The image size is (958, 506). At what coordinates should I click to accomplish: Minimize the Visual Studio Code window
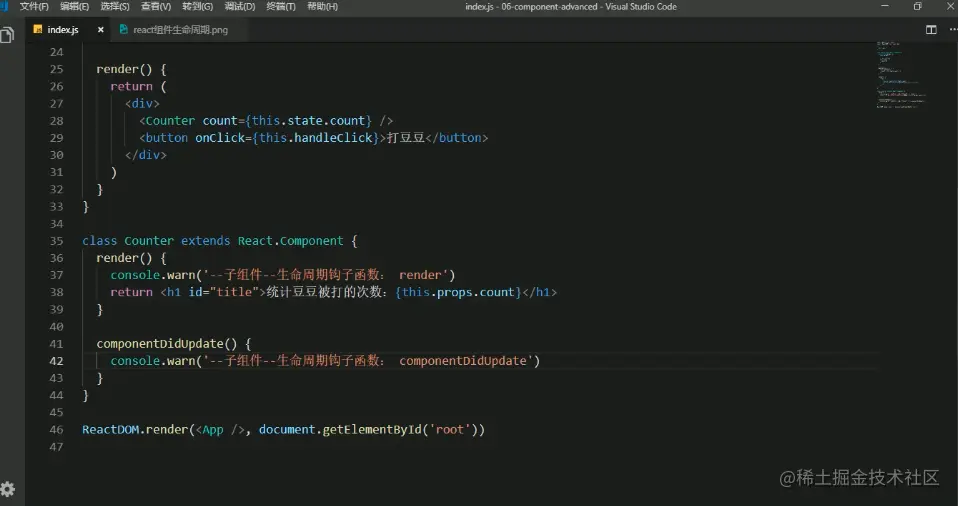tap(885, 6)
